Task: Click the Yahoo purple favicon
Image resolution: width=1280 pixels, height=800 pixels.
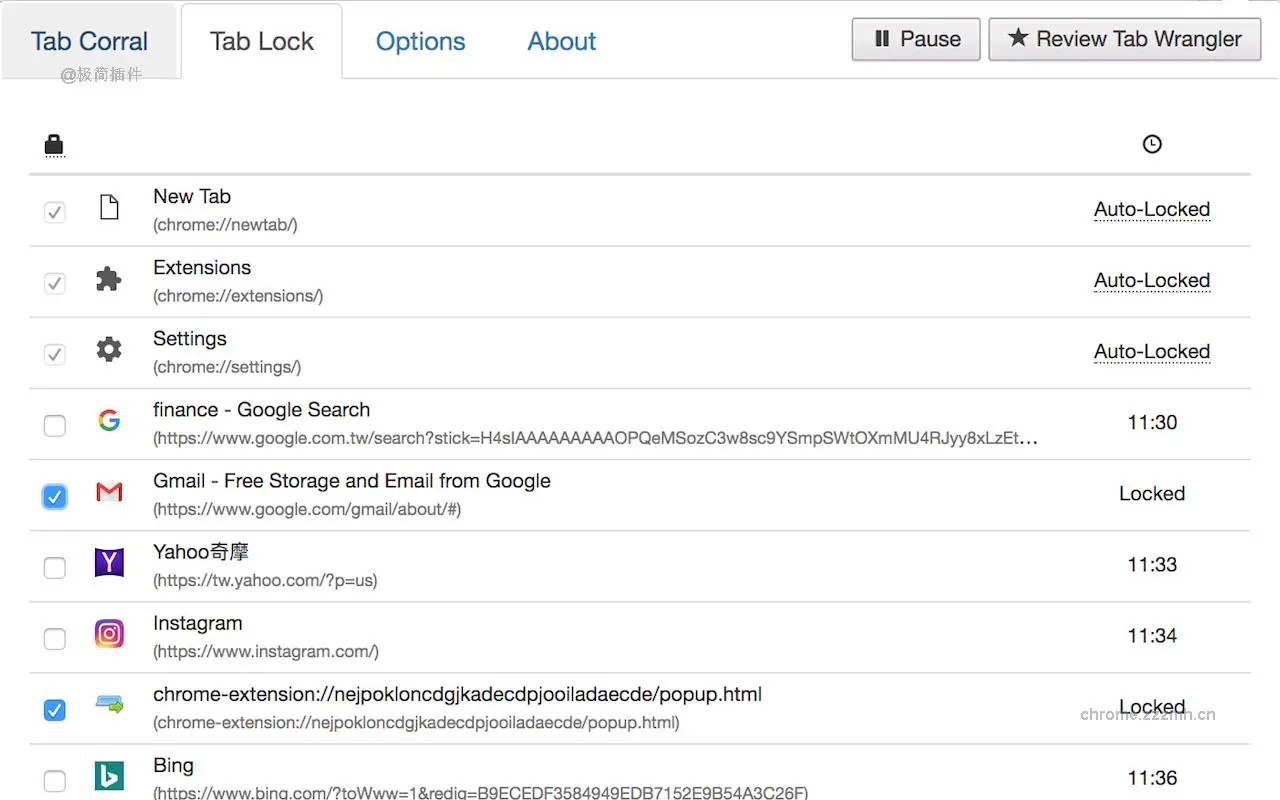Action: point(109,563)
